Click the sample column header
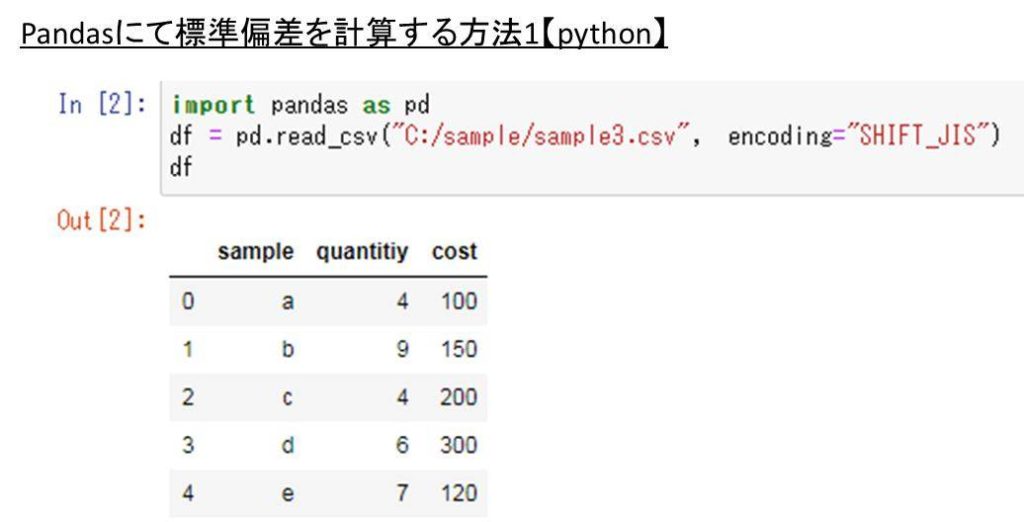1024x522 pixels. pos(256,252)
